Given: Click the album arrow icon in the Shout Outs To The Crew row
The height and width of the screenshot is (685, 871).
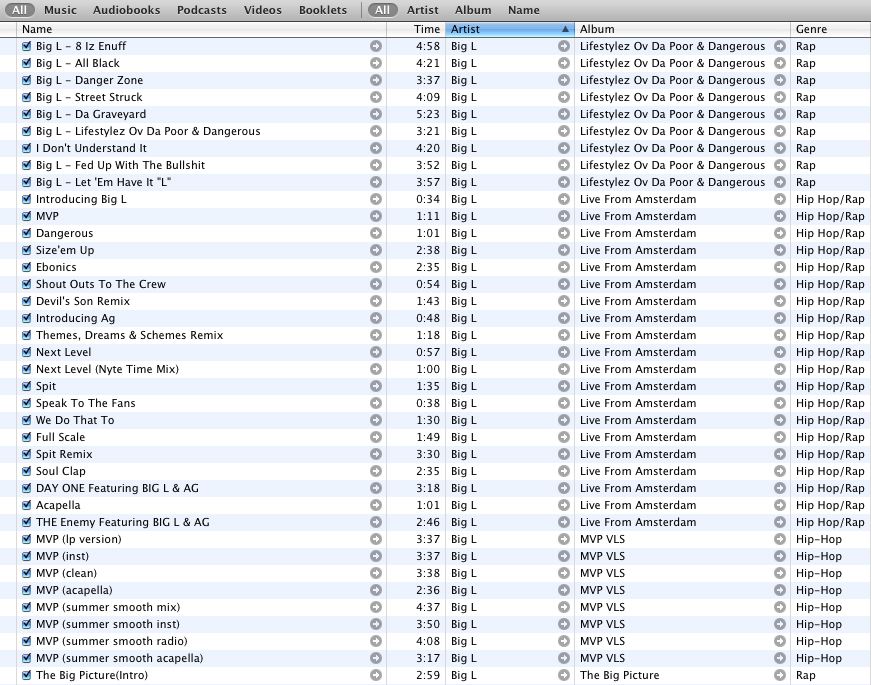Looking at the screenshot, I should tap(780, 284).
